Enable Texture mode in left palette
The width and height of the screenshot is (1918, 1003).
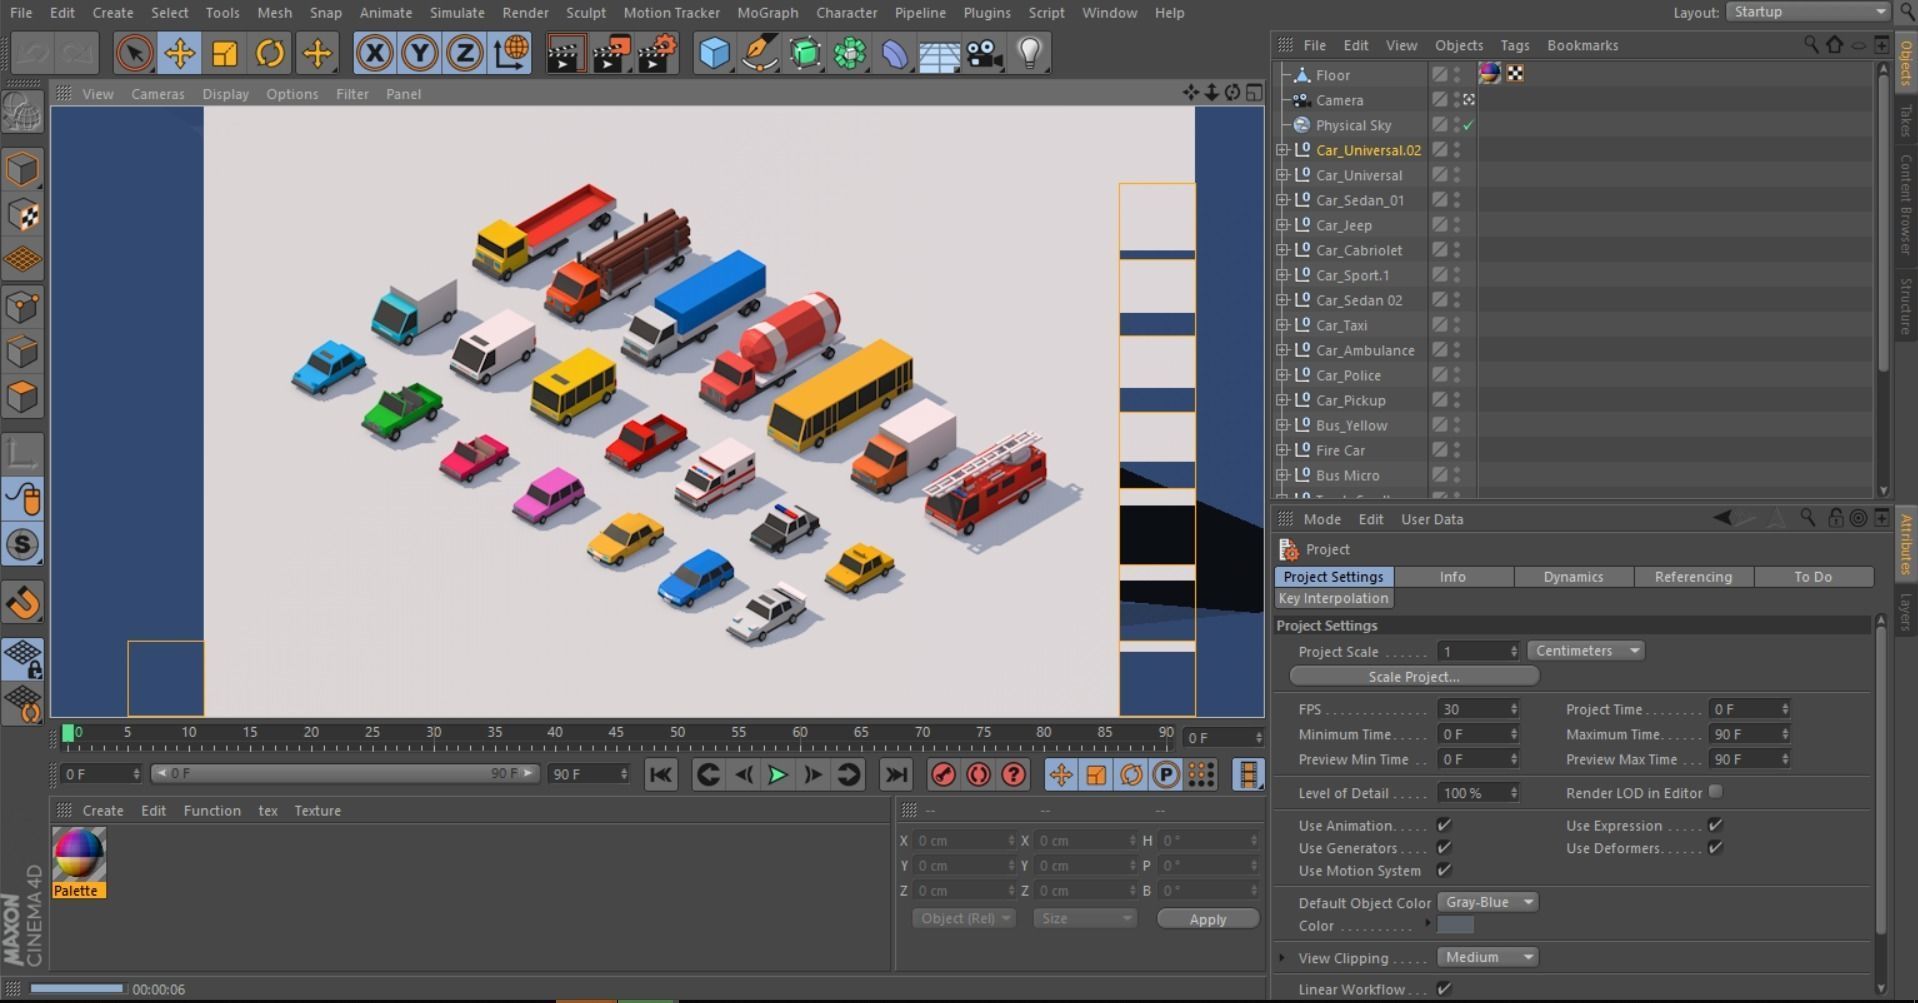22,214
